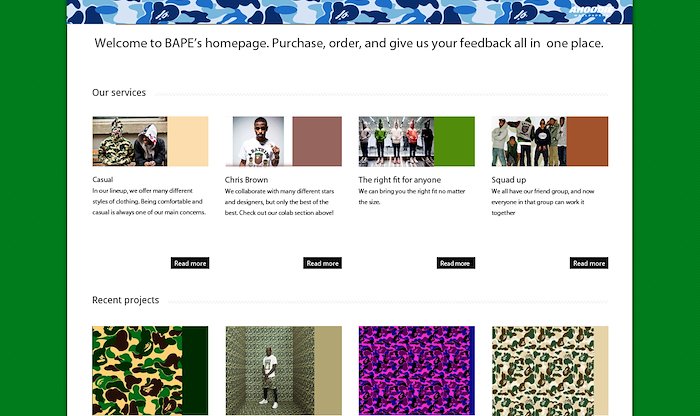Open Read more for The right fit
Viewport: 700px width, 416px height.
point(455,263)
